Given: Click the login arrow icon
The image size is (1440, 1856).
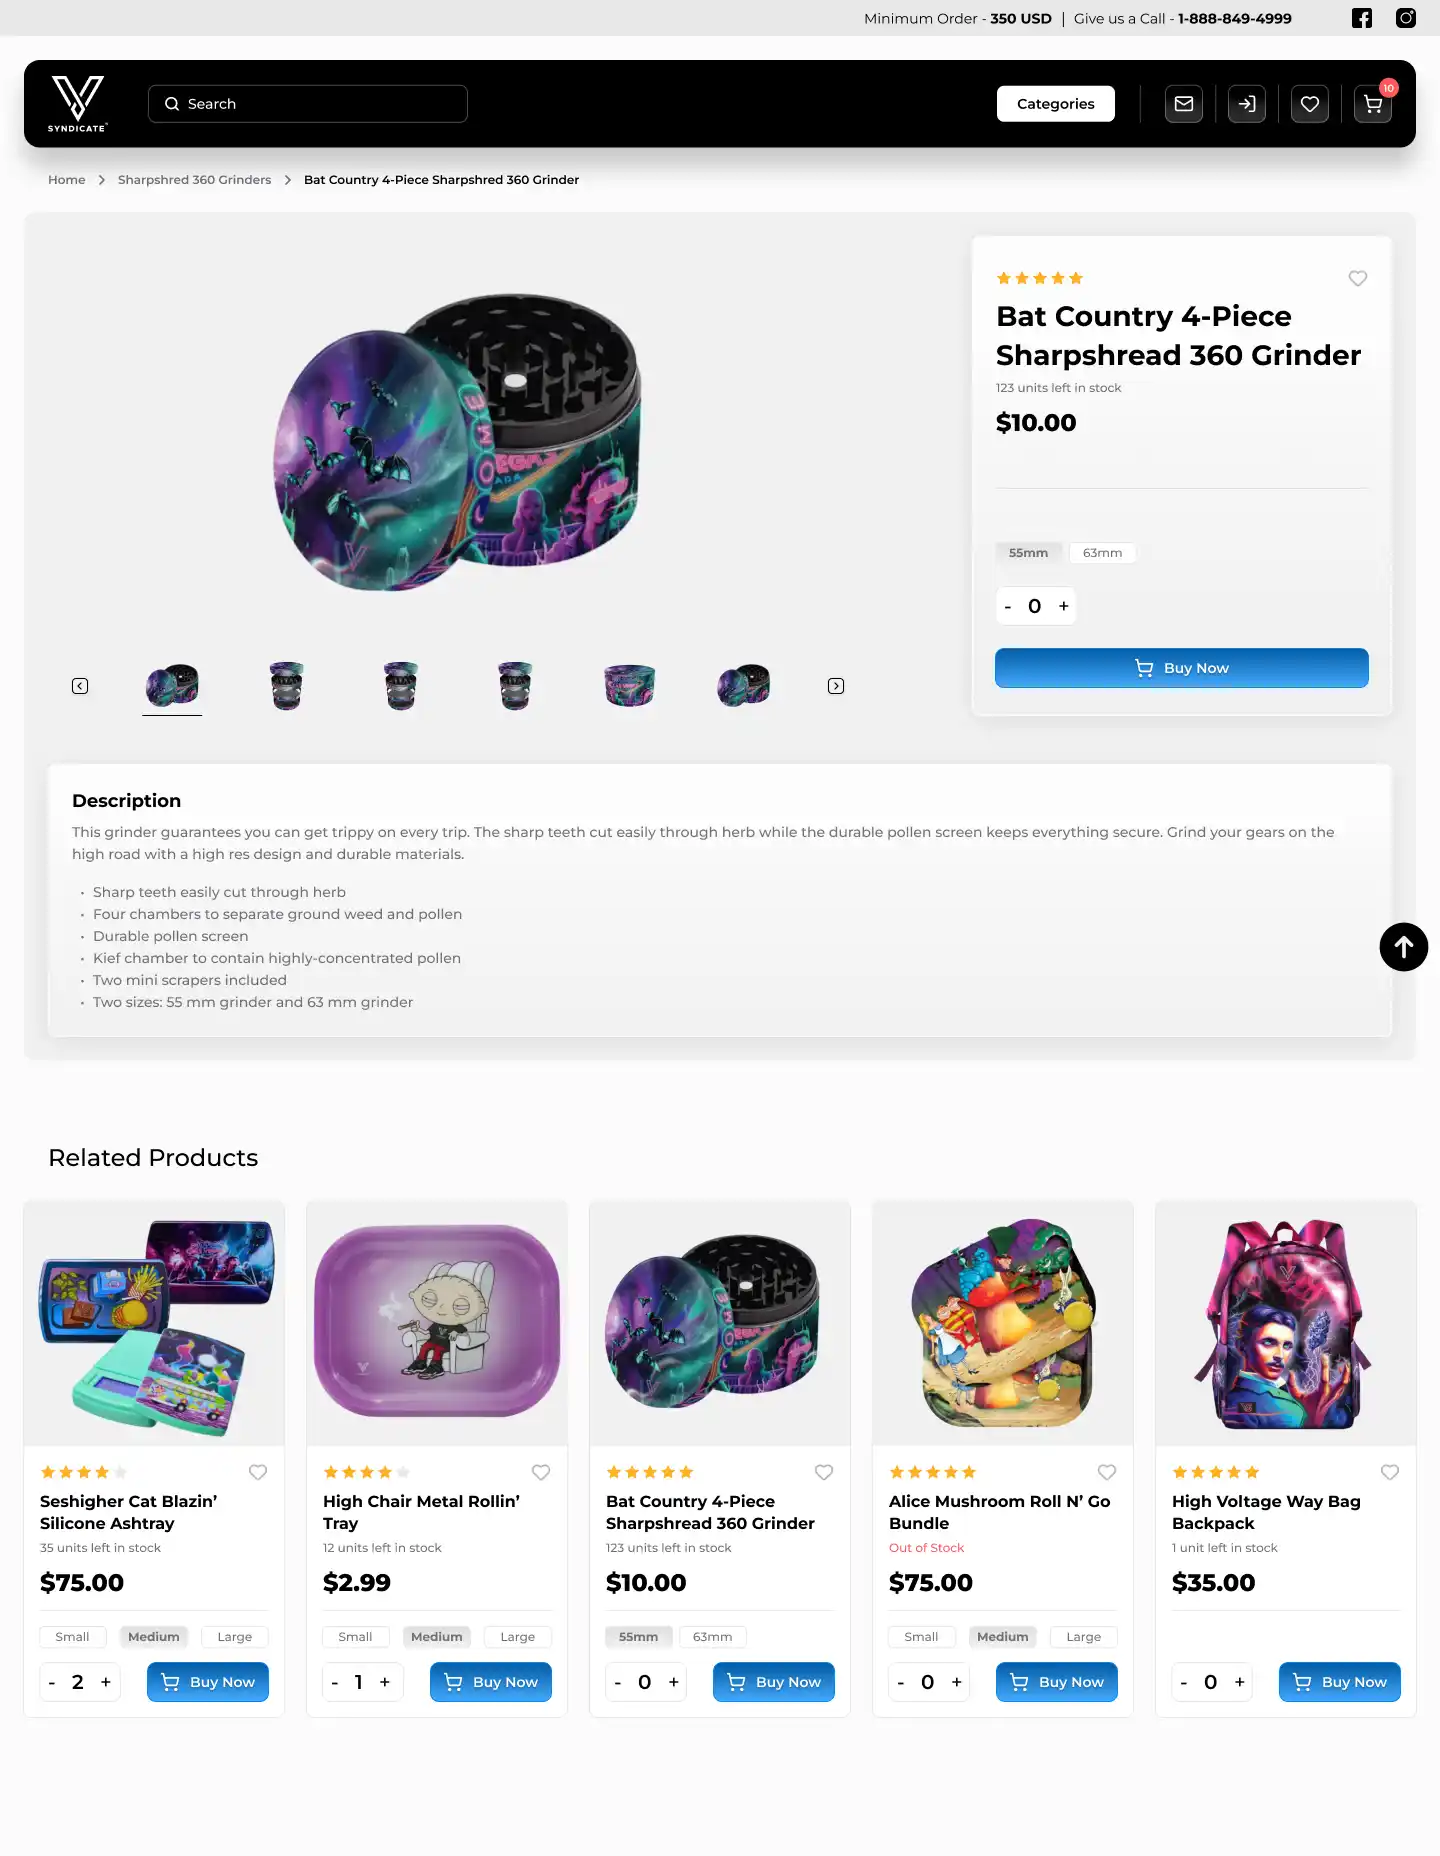Looking at the screenshot, I should click(1247, 104).
